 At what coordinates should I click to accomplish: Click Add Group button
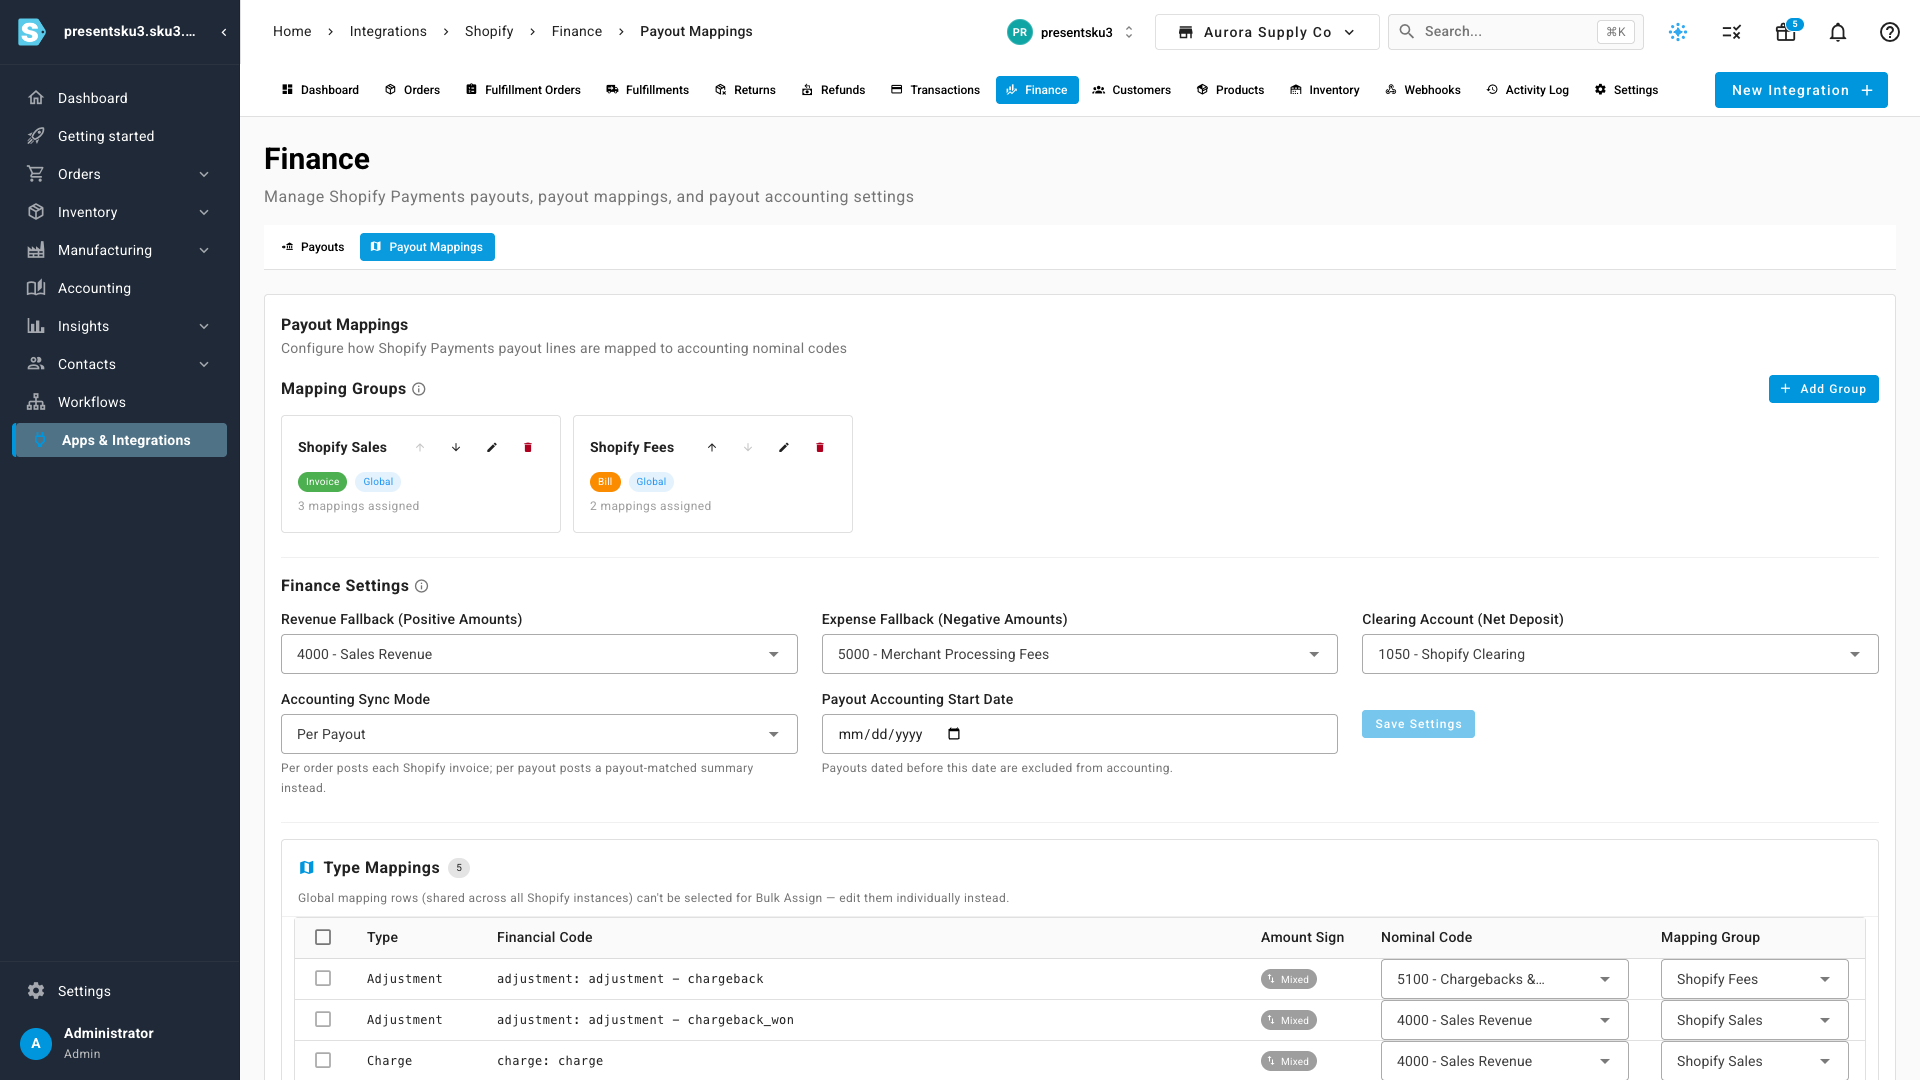tap(1823, 389)
